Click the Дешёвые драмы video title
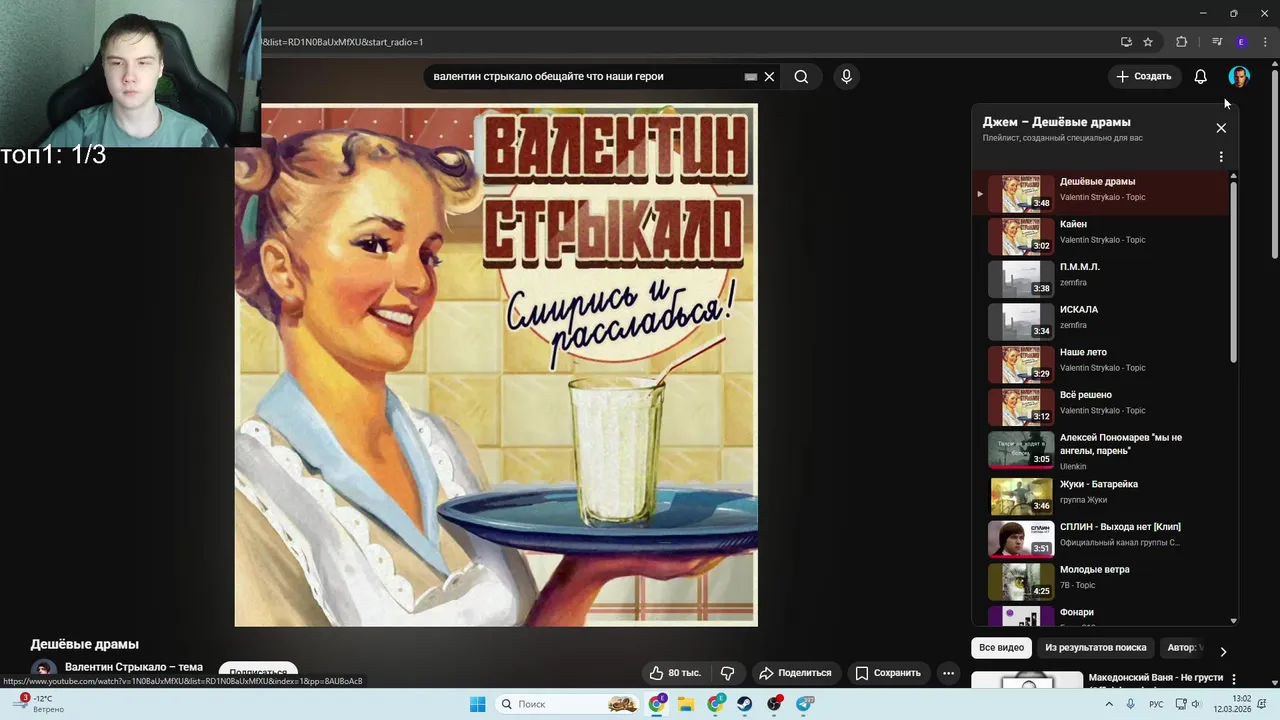This screenshot has width=1280, height=720. 85,644
